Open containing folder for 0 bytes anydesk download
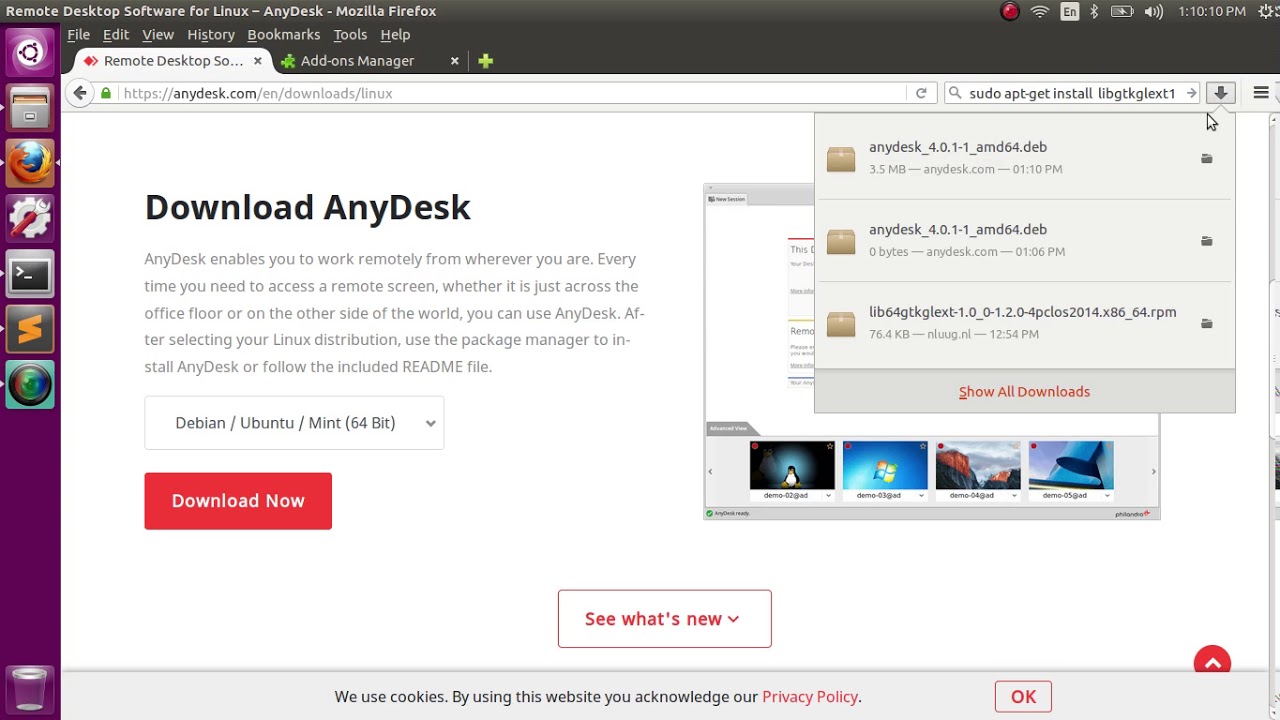Image resolution: width=1280 pixels, height=720 pixels. coord(1207,241)
